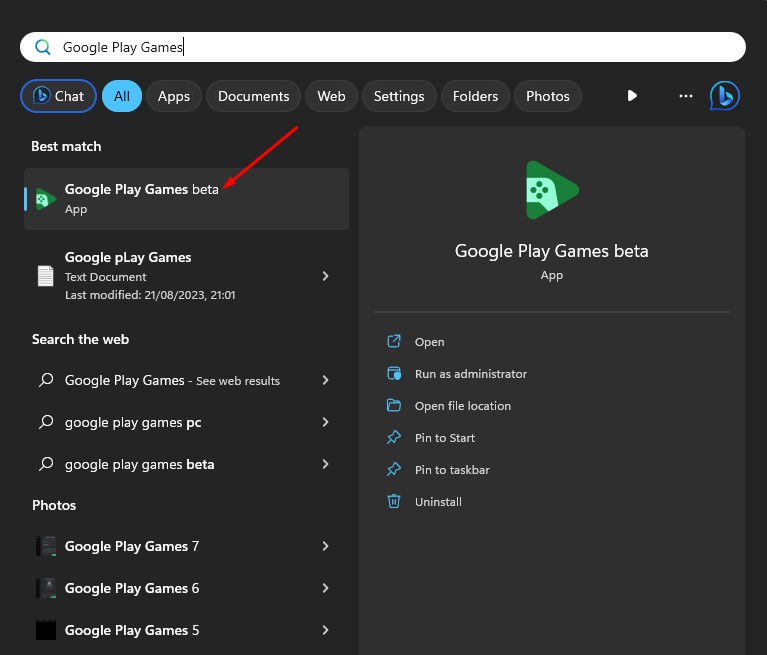Viewport: 767px width, 655px height.
Task: Click the Google Play Games beta title in details pane
Action: point(552,251)
